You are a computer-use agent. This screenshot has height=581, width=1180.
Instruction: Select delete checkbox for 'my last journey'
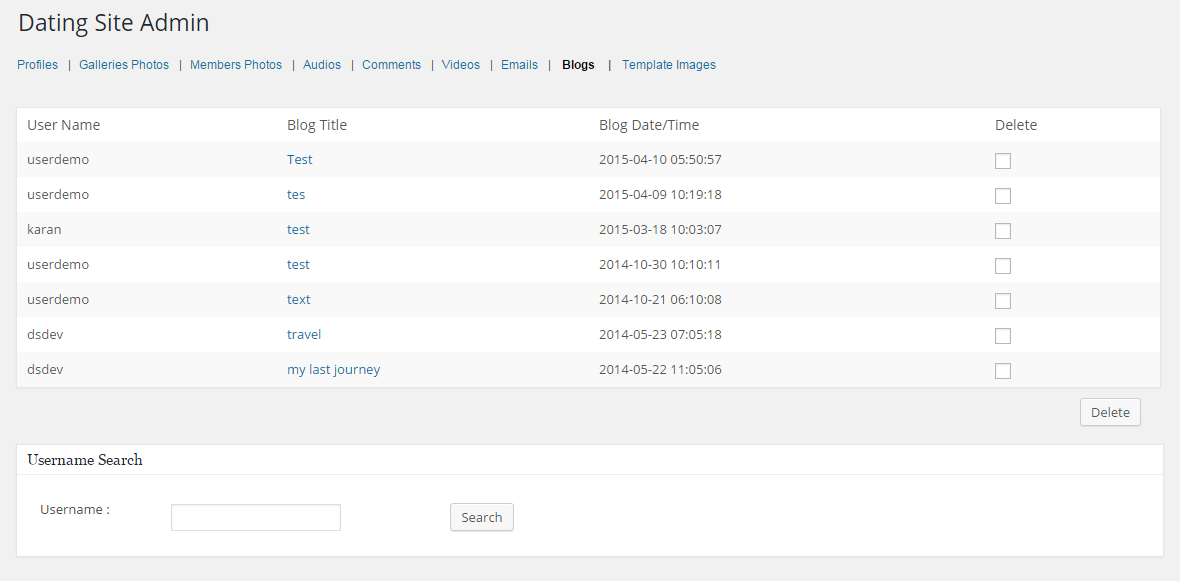pyautogui.click(x=1002, y=371)
